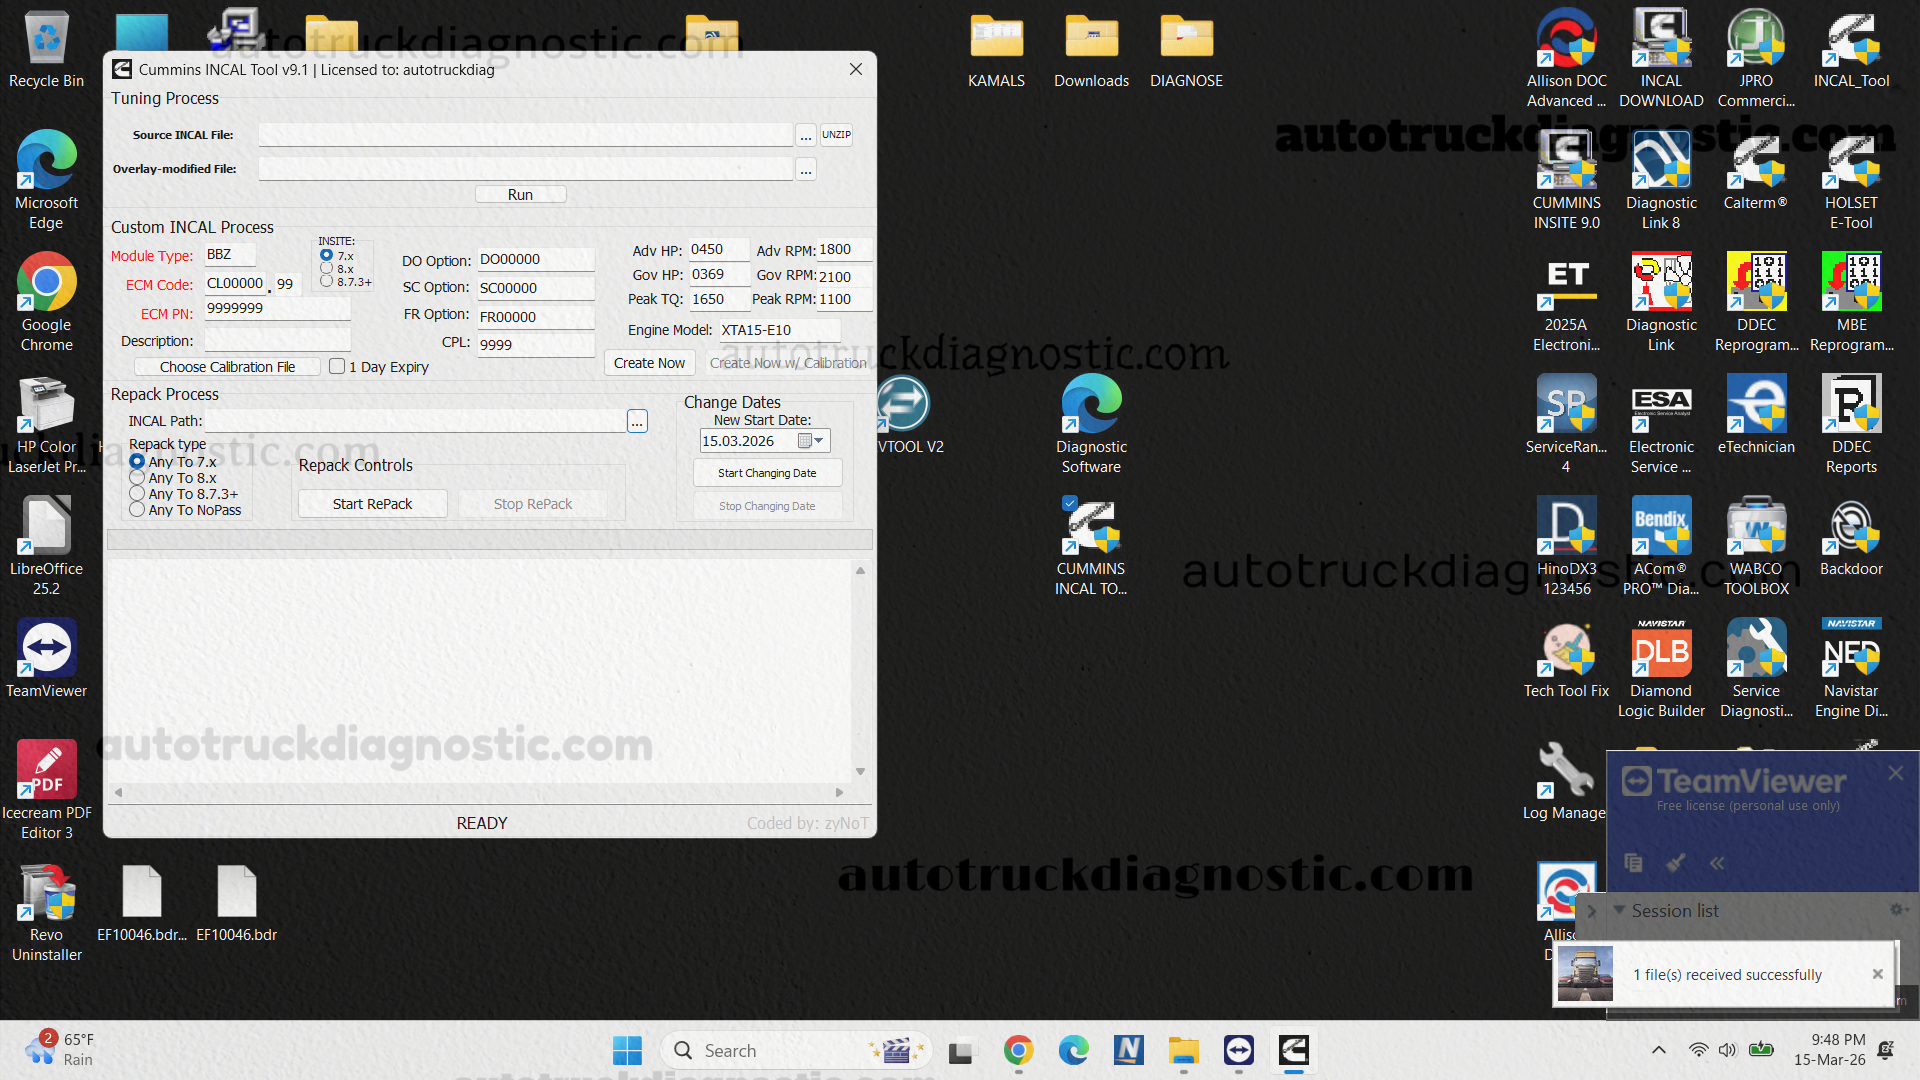Open the Icecream PDF Editor 3 icon

click(x=46, y=791)
